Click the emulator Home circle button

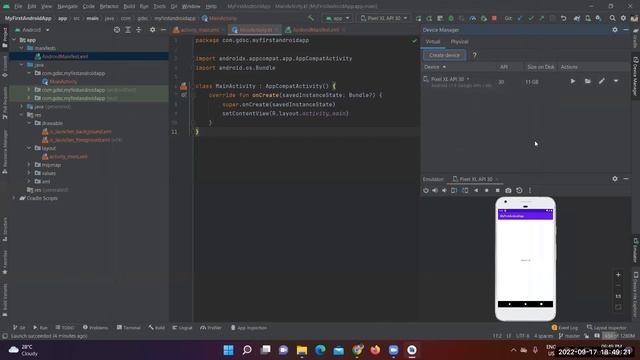coord(487,191)
